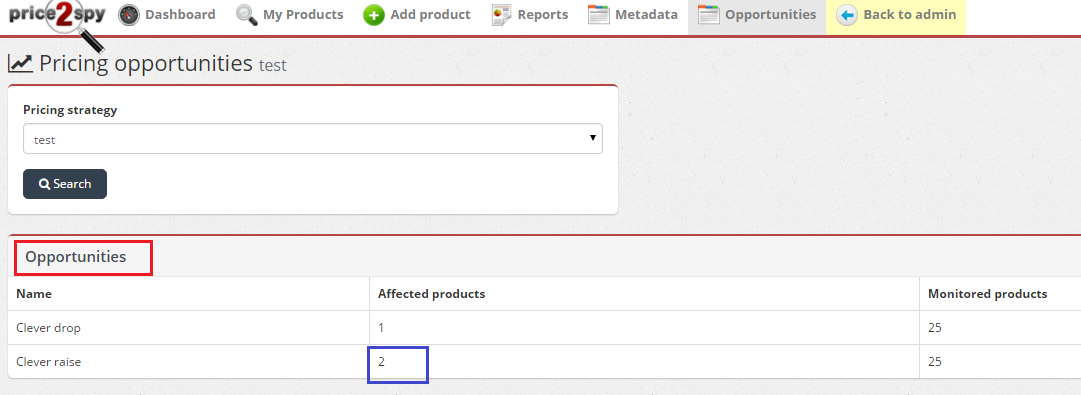Go to the Metadata menu item
This screenshot has width=1081, height=395.
[x=633, y=14]
